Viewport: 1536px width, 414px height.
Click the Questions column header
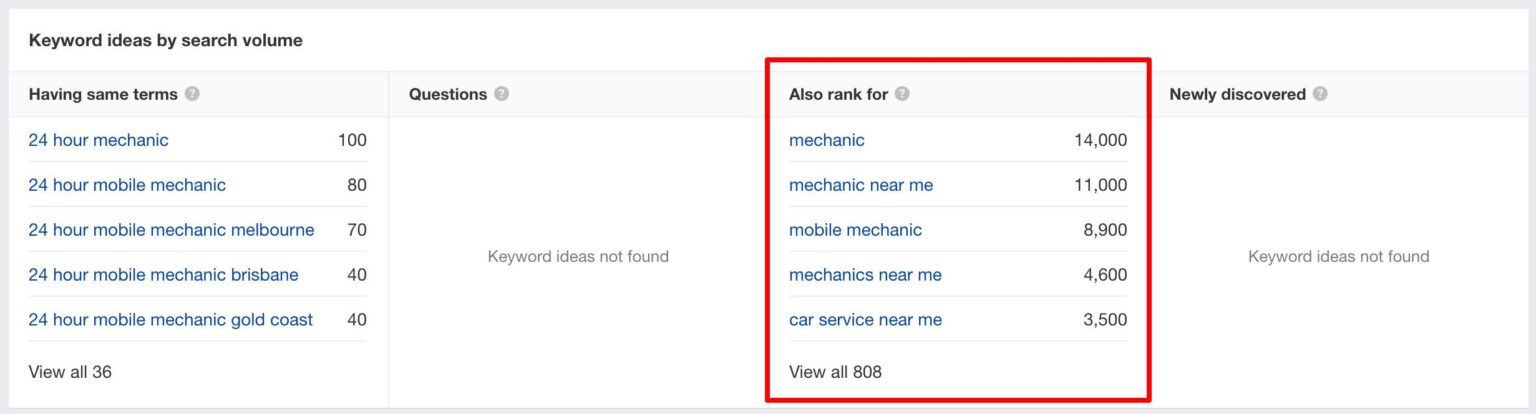[448, 94]
